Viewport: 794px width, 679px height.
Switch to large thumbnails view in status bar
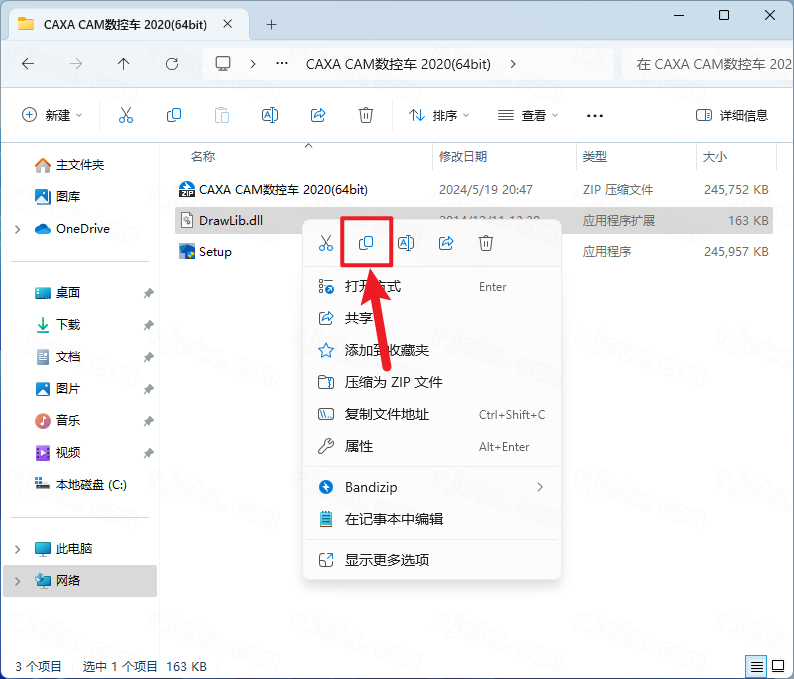778,666
